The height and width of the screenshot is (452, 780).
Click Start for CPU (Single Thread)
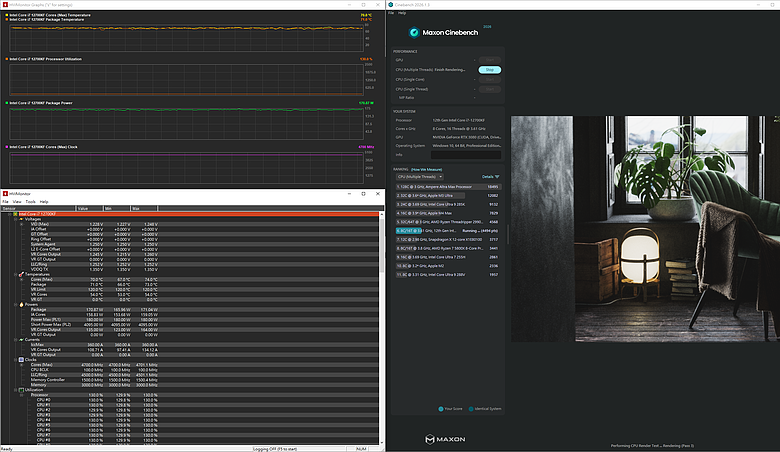tap(489, 89)
